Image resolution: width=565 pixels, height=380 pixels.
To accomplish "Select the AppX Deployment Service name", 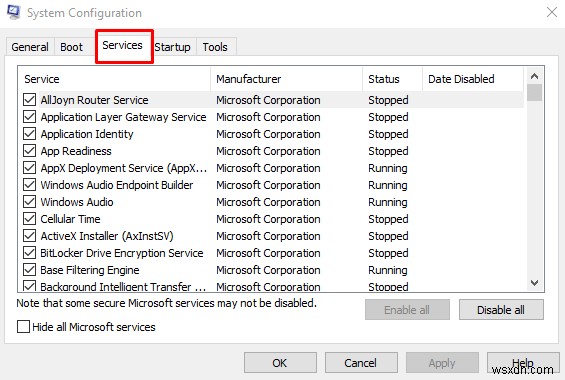I will [x=124, y=168].
